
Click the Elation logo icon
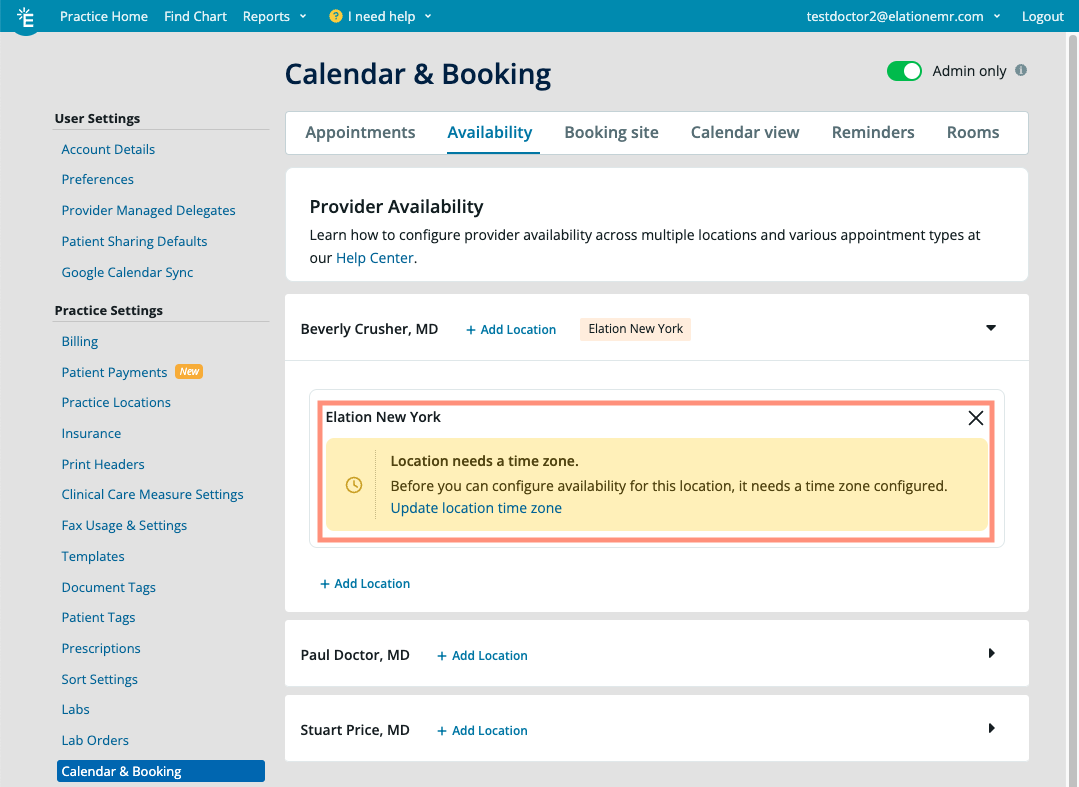point(27,17)
